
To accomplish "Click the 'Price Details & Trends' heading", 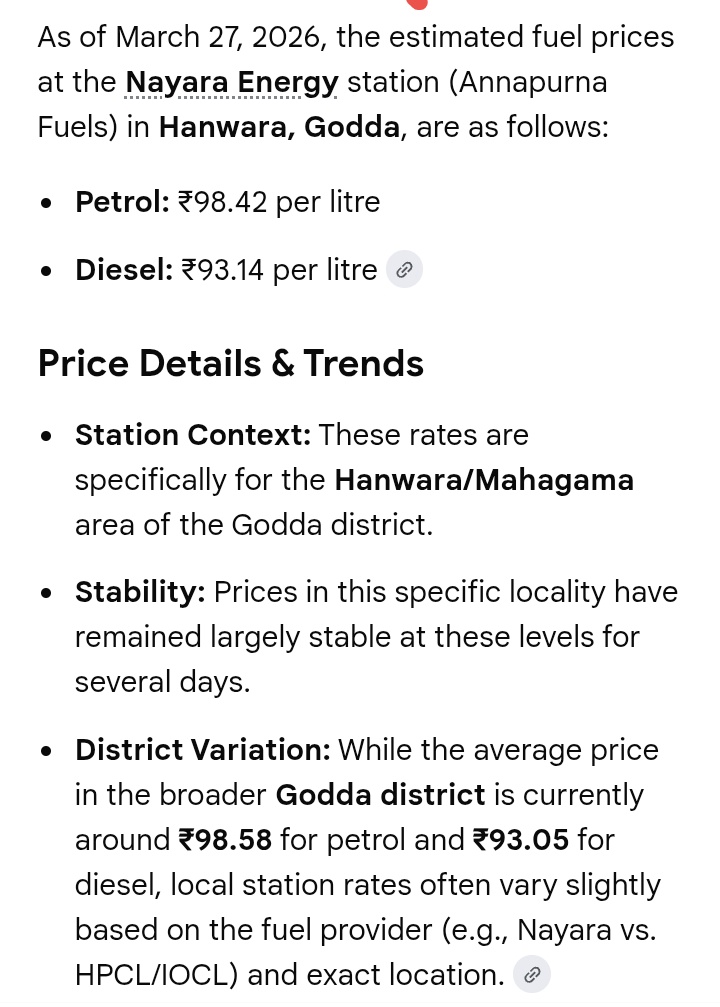I will (x=231, y=363).
